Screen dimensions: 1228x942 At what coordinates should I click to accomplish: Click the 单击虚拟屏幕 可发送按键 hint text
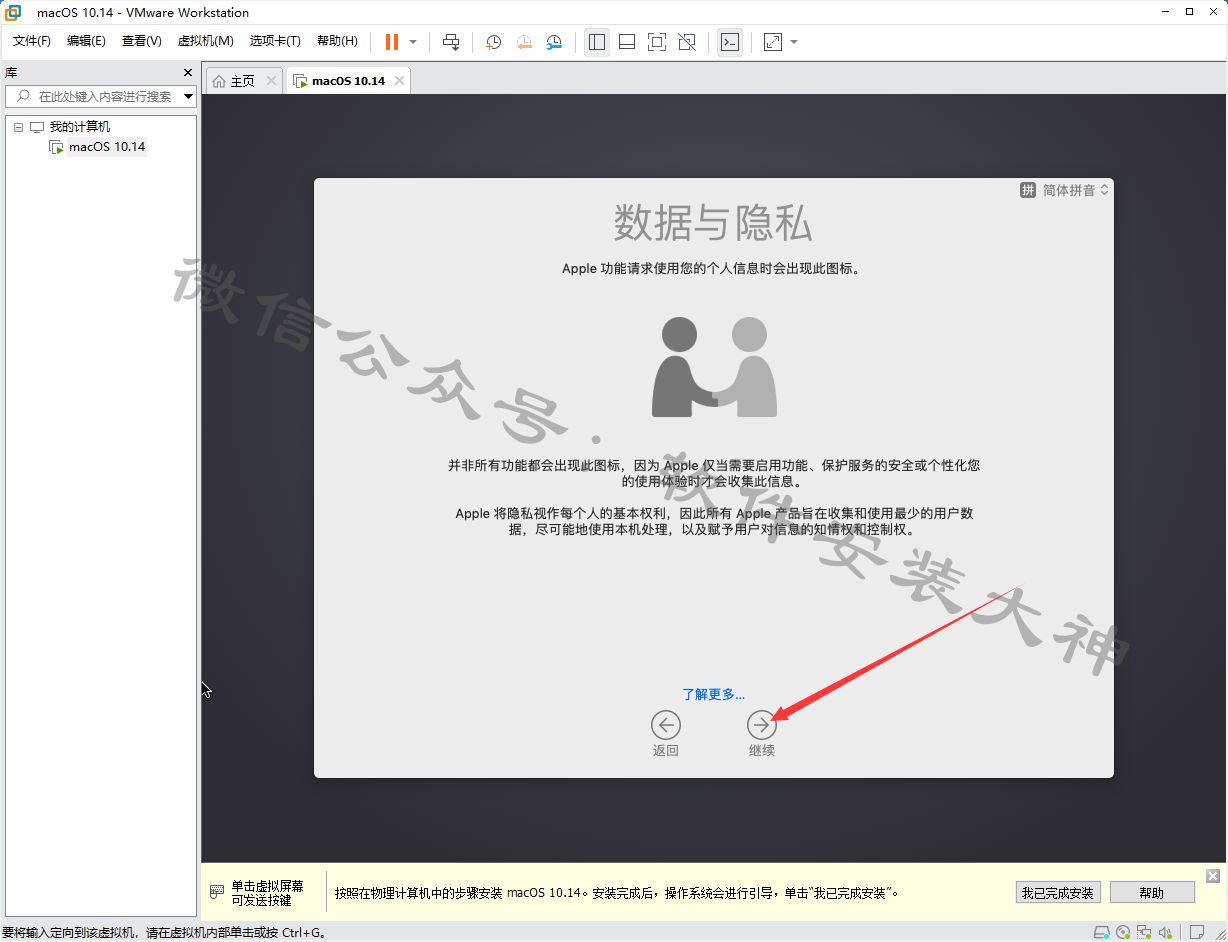[x=267, y=893]
